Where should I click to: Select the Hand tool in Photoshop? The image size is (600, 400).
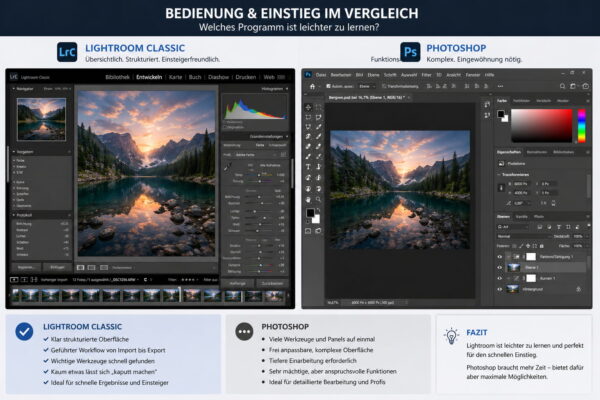pyautogui.click(x=308, y=199)
